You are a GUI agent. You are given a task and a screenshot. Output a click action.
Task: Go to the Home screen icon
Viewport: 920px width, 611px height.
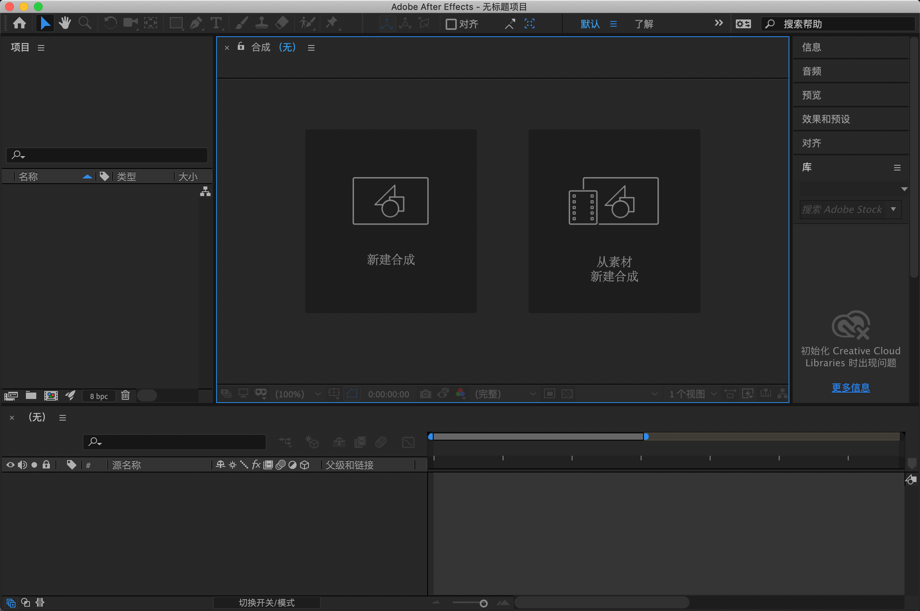tap(19, 23)
